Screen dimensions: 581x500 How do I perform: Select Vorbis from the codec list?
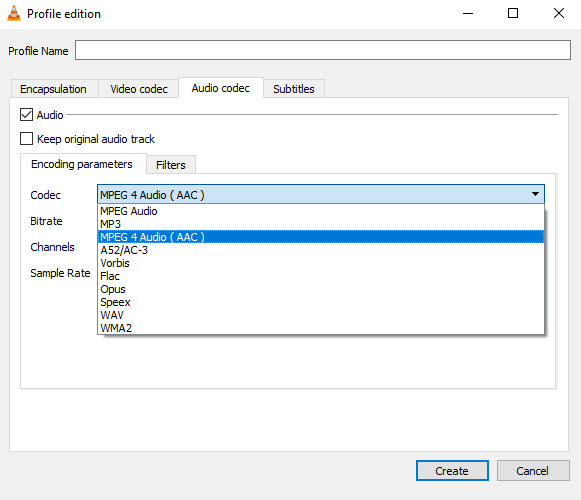[x=321, y=263]
